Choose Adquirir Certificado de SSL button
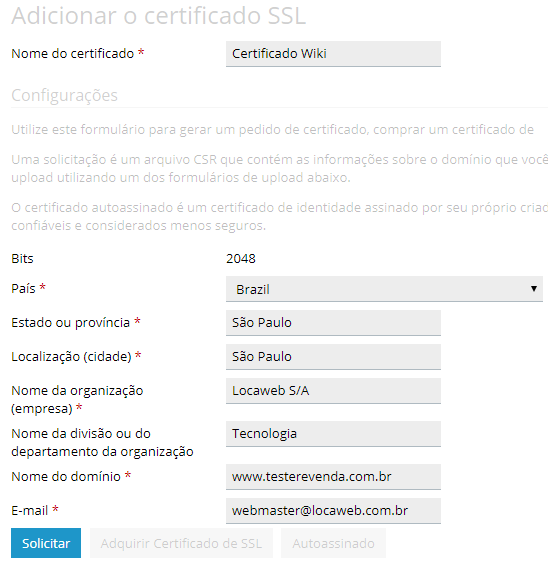The image size is (548, 569). click(x=181, y=543)
